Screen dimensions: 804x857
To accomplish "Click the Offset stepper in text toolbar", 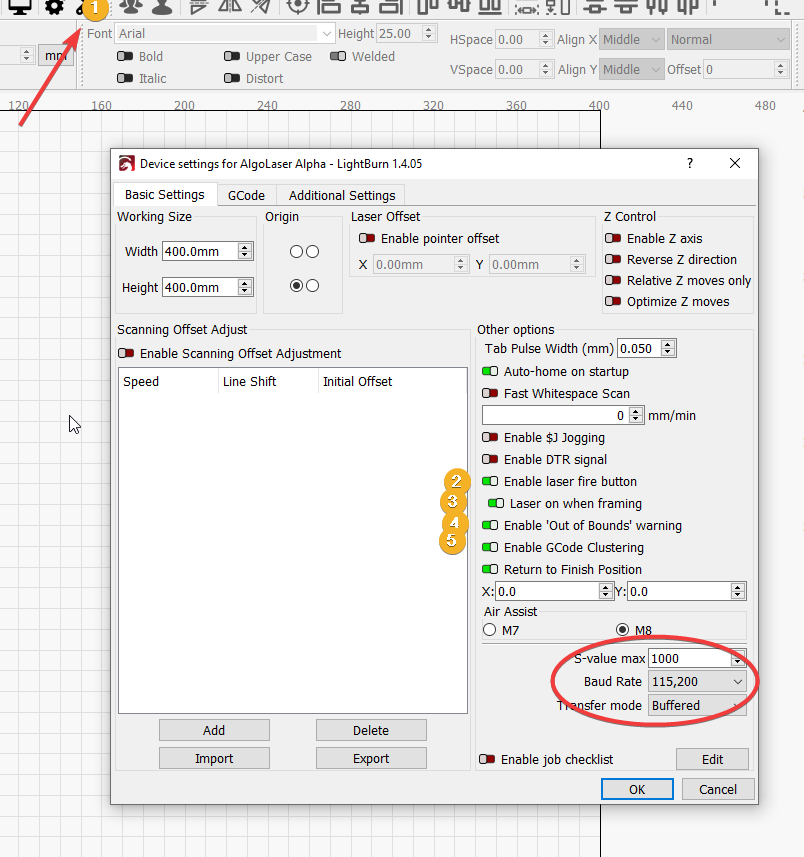I will (x=780, y=69).
